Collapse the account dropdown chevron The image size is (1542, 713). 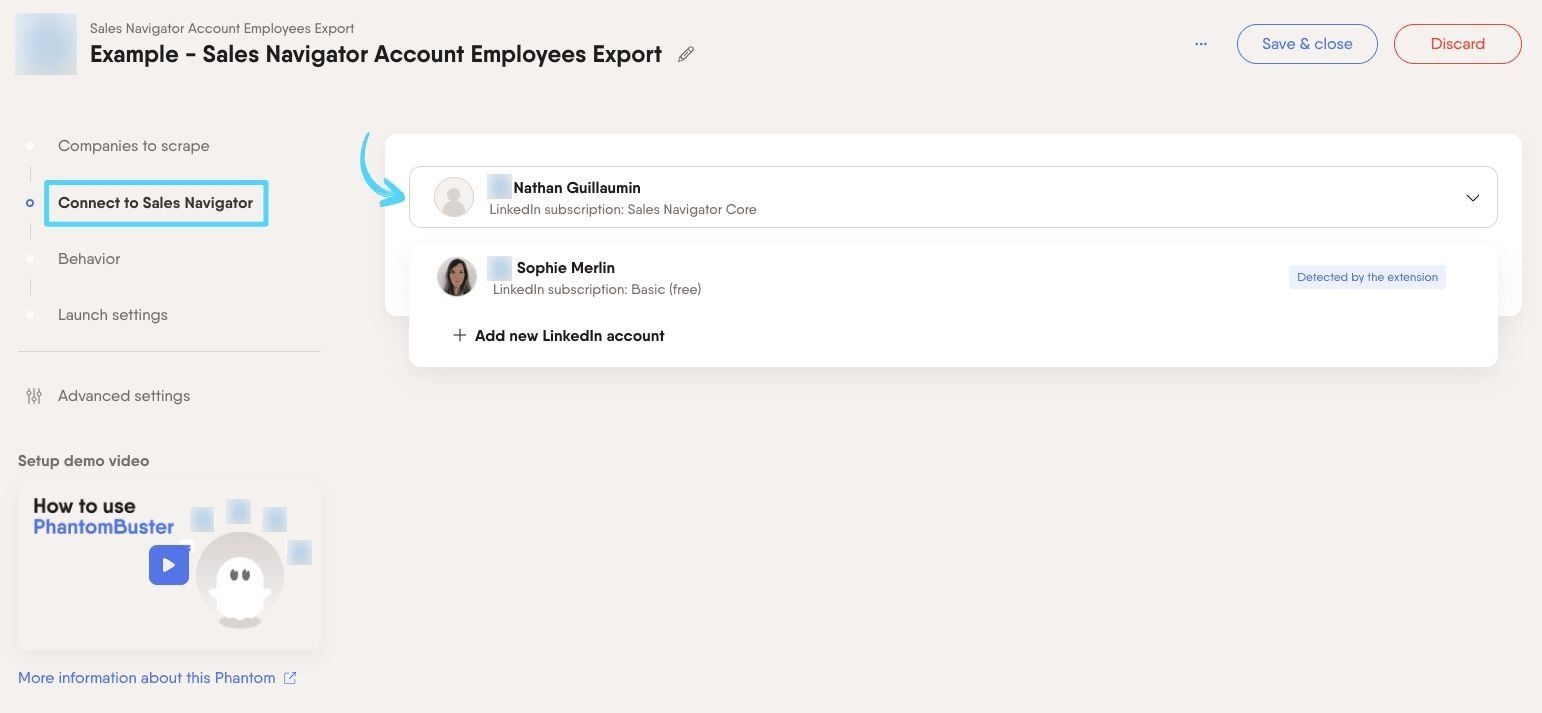point(1472,198)
